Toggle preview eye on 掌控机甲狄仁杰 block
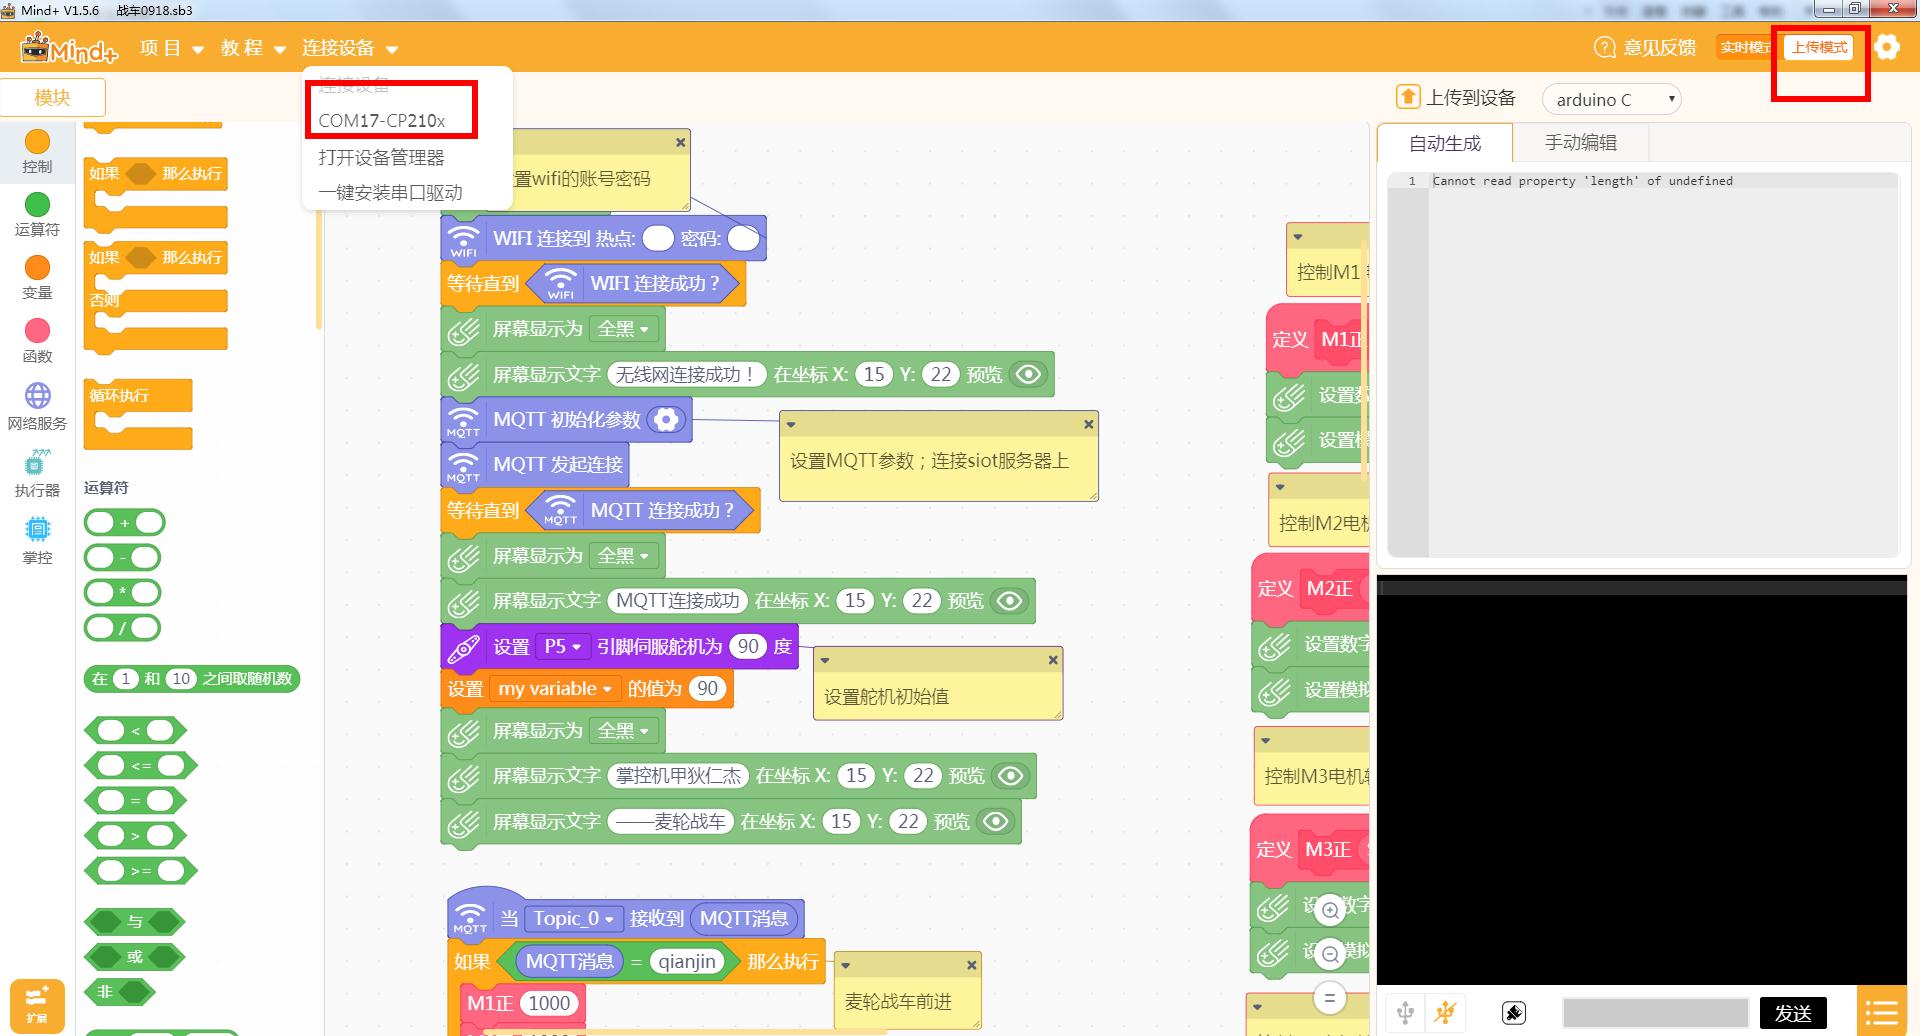This screenshot has width=1920, height=1036. pyautogui.click(x=1011, y=776)
